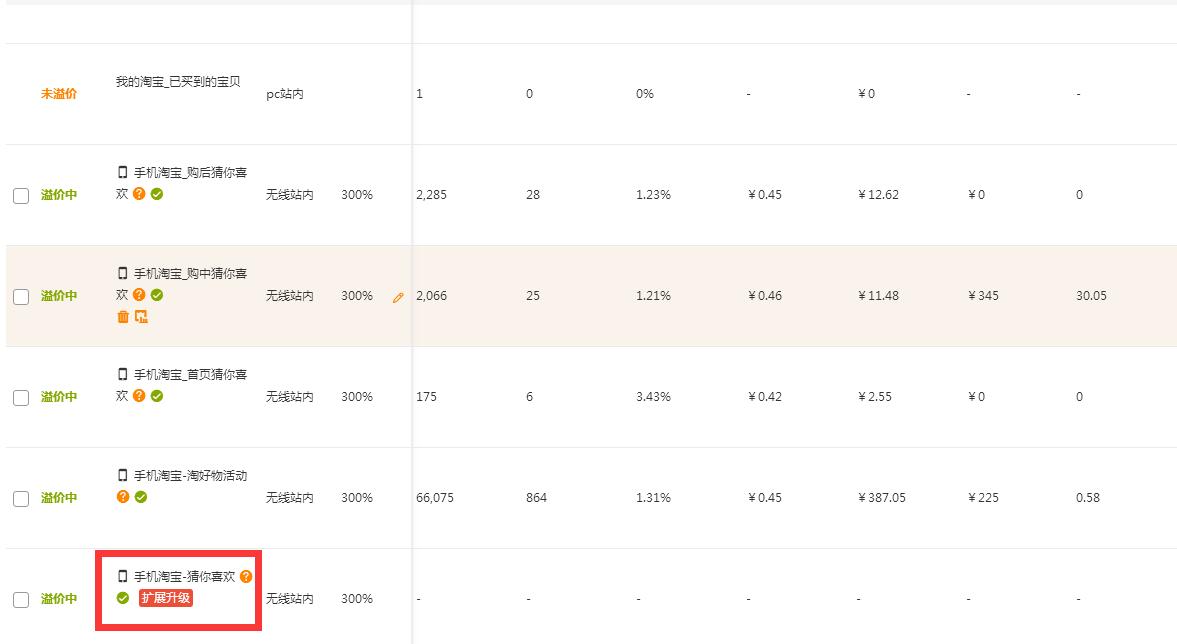Check the 购后猜你喜欢 row checkbox

click(21, 196)
